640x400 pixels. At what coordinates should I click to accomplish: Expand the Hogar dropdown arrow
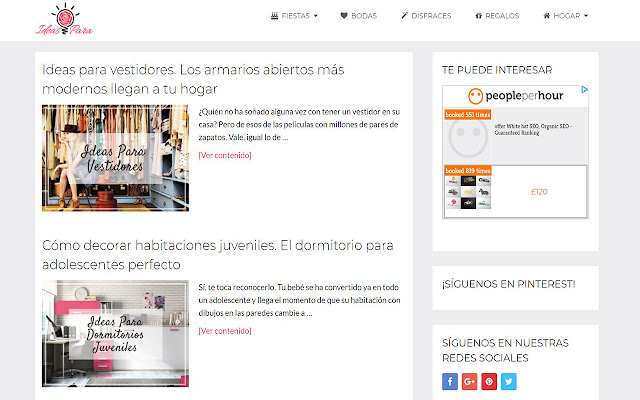point(586,16)
